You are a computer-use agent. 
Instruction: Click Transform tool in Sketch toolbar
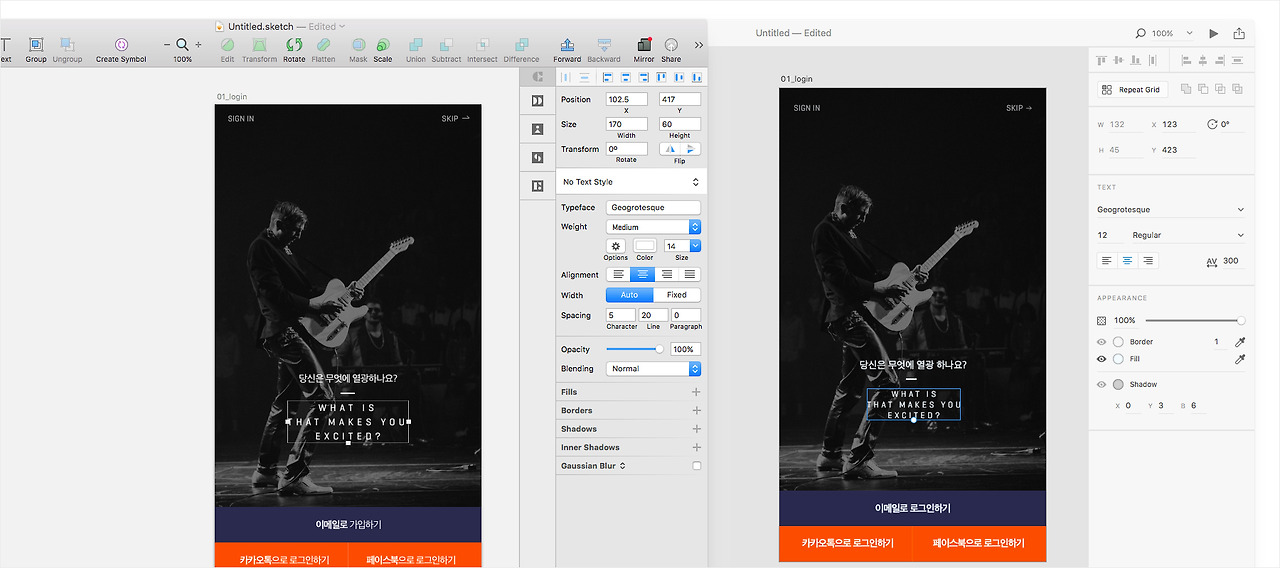point(259,49)
